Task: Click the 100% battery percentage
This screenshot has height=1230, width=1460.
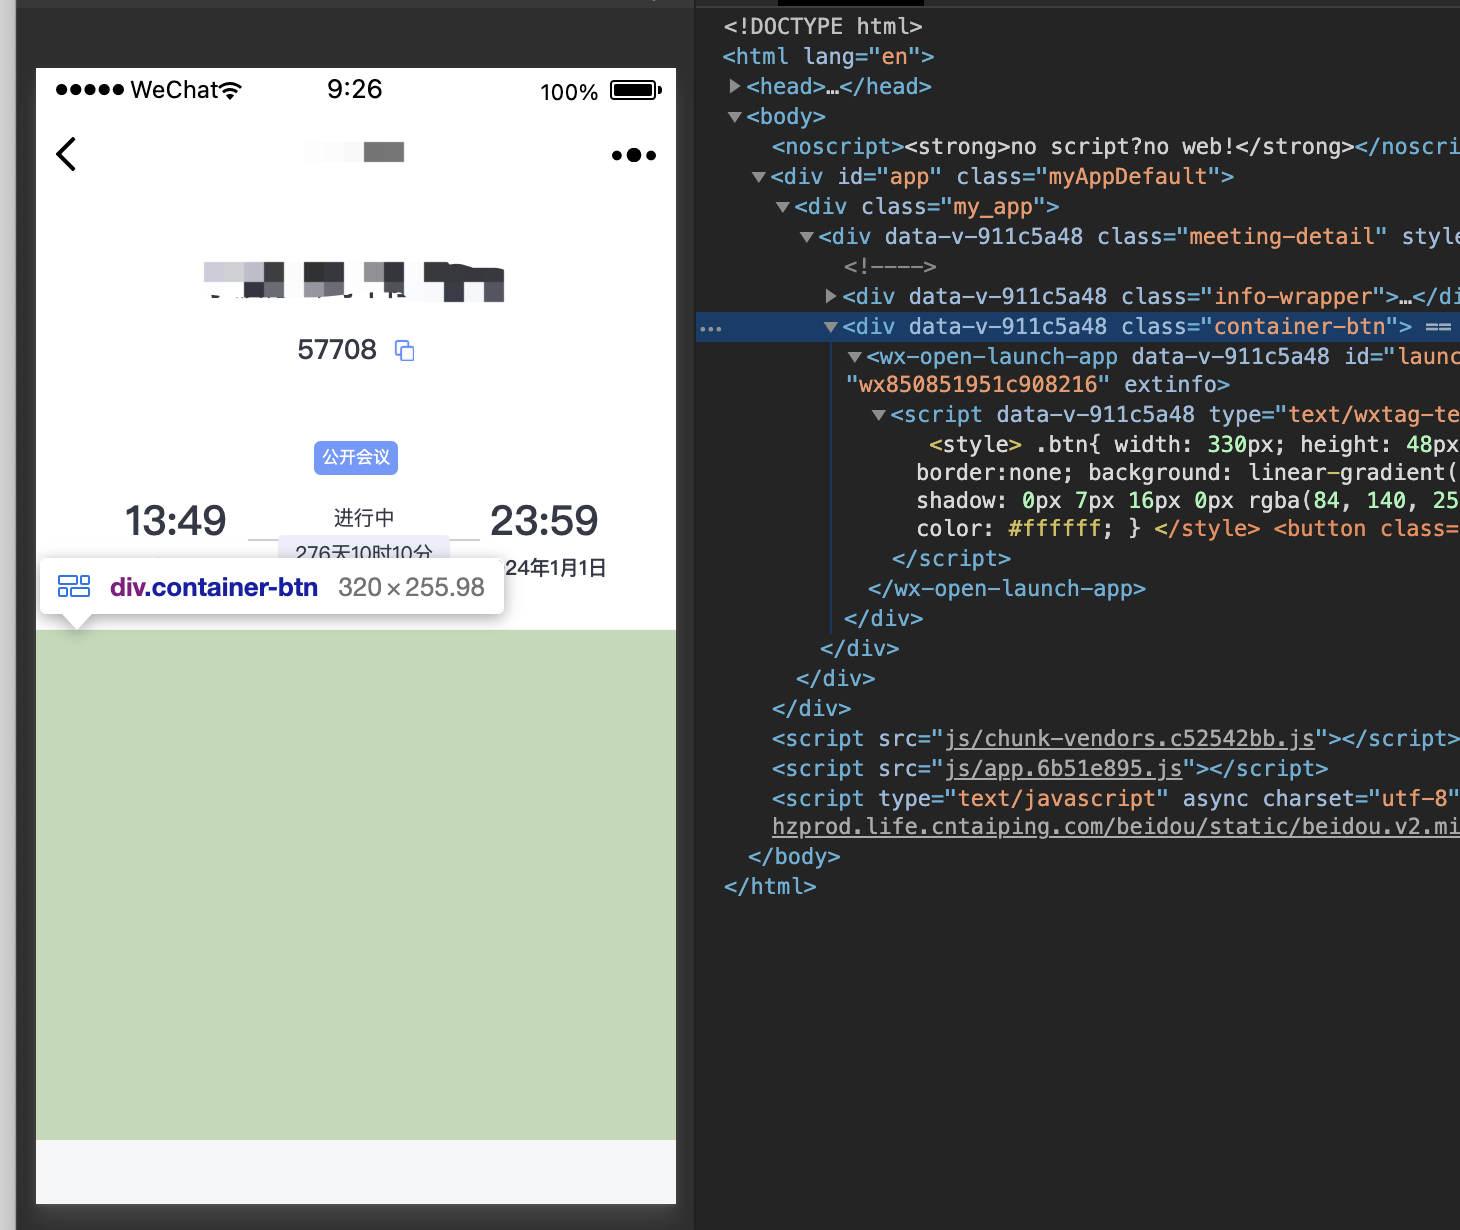Action: click(569, 92)
